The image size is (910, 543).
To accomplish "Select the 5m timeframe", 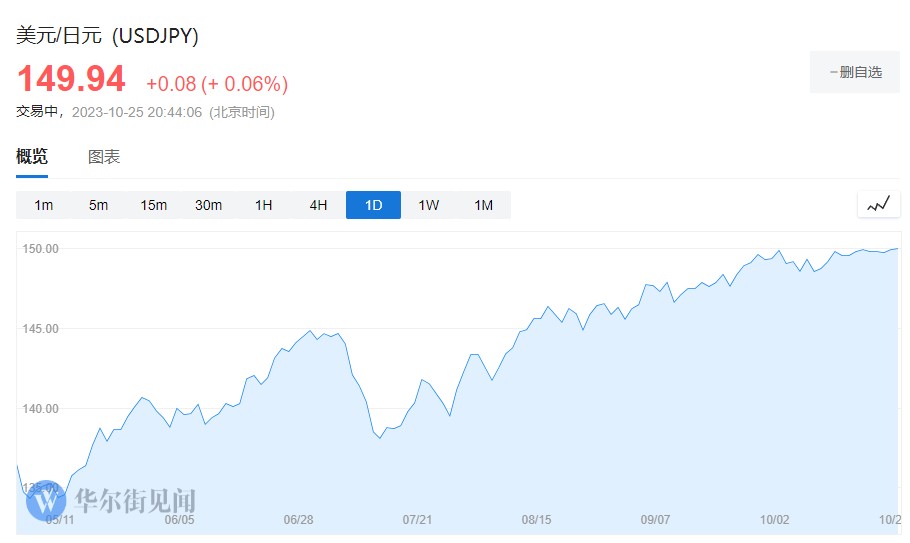I will point(98,205).
